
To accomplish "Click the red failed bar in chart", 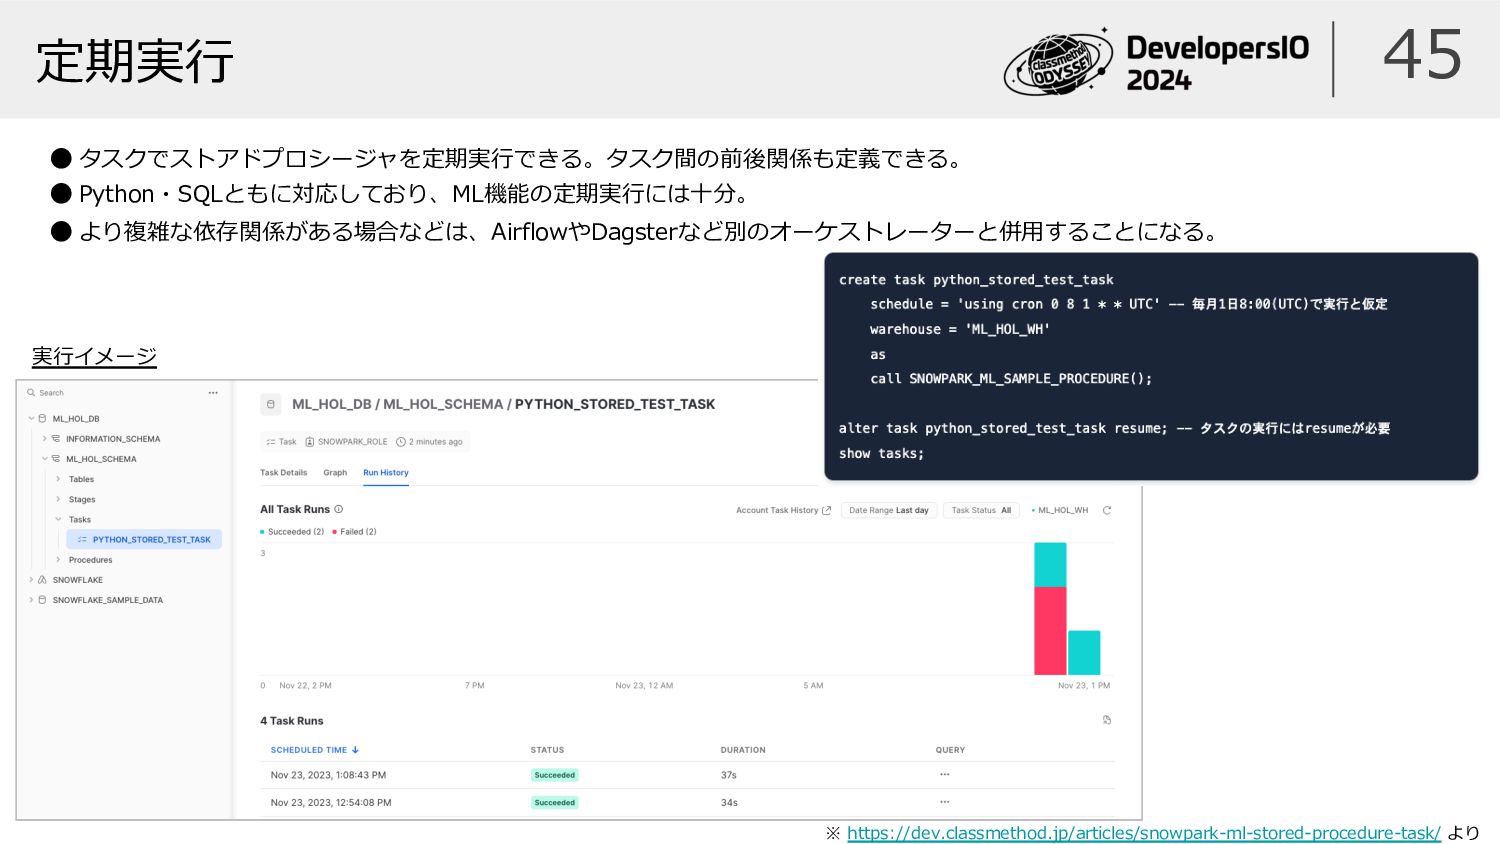I will coord(1050,631).
